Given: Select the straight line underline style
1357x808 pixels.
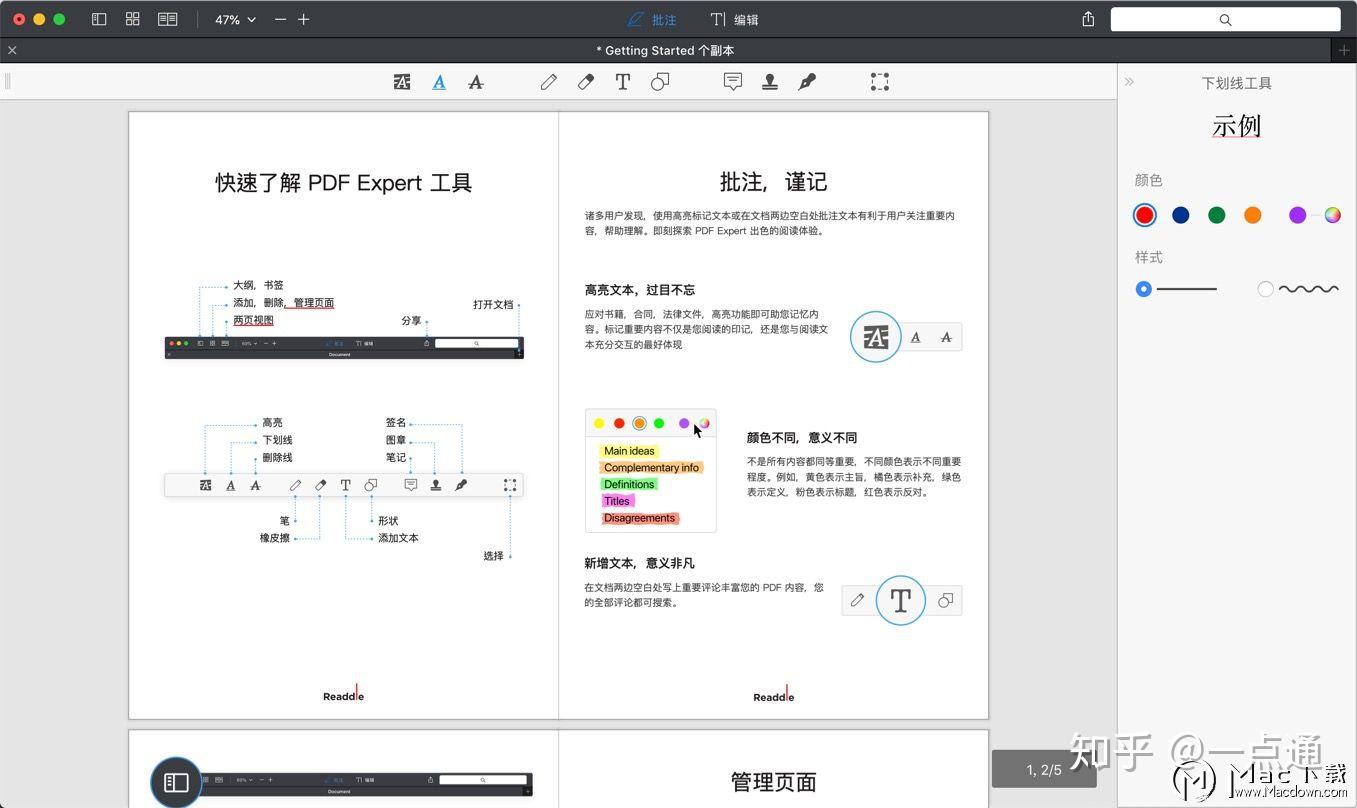Looking at the screenshot, I should (x=1144, y=289).
